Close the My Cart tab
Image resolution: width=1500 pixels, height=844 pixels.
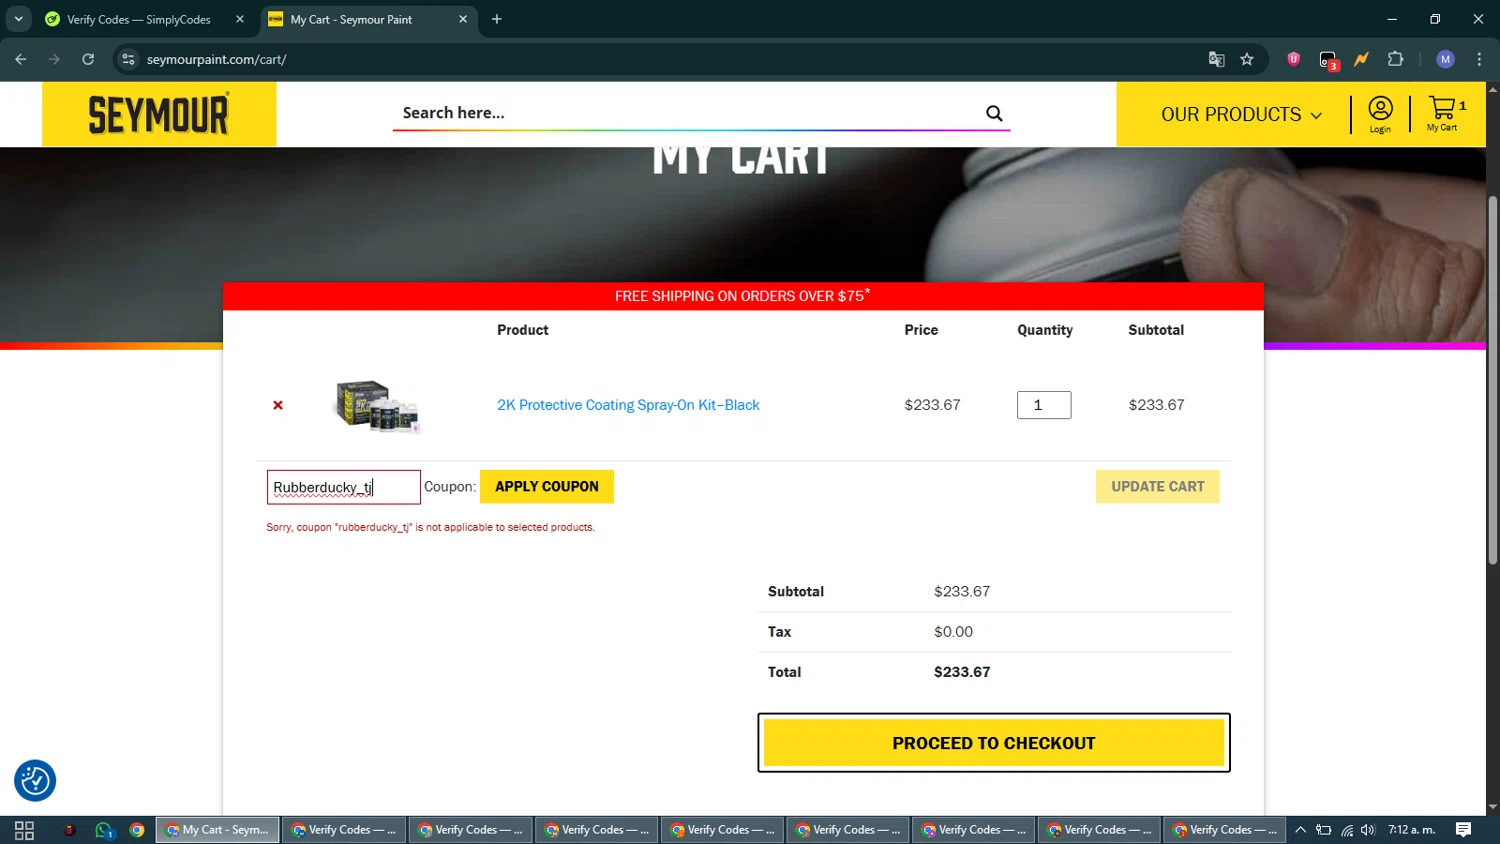tap(463, 19)
